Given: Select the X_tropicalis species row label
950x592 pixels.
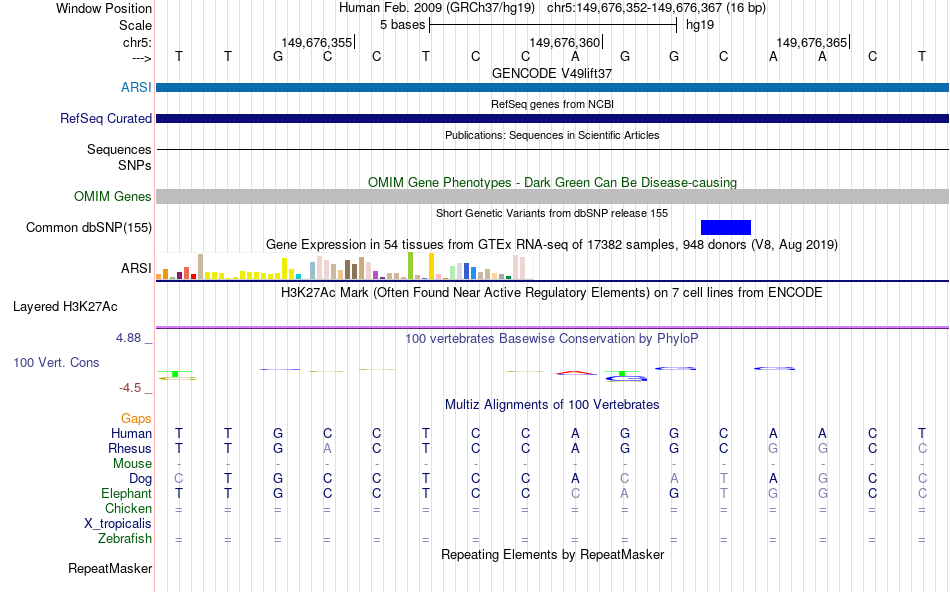Looking at the screenshot, I should [x=118, y=524].
